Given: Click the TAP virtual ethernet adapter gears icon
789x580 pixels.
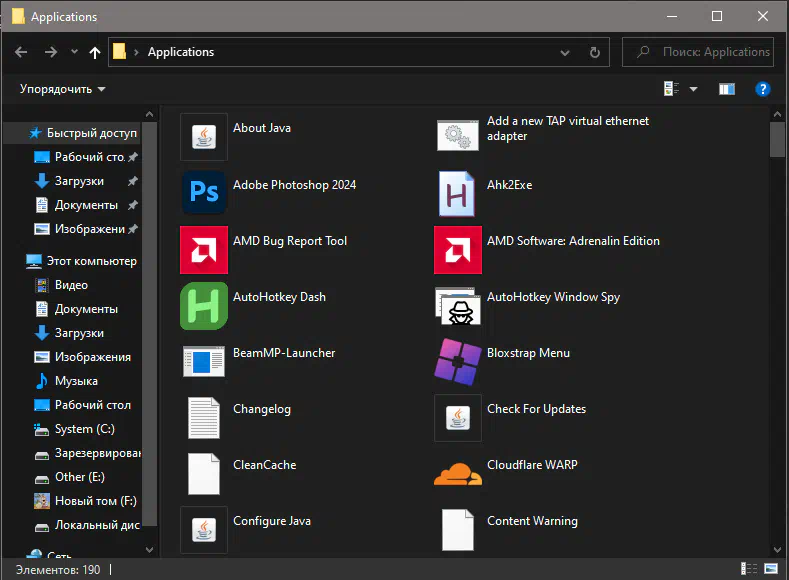Looking at the screenshot, I should click(x=458, y=135).
